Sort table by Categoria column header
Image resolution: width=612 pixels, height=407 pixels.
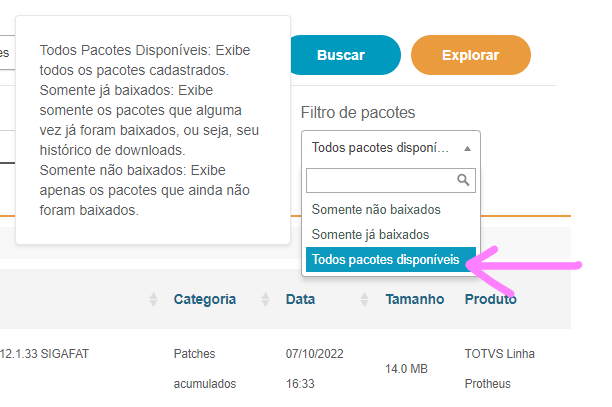(x=205, y=299)
